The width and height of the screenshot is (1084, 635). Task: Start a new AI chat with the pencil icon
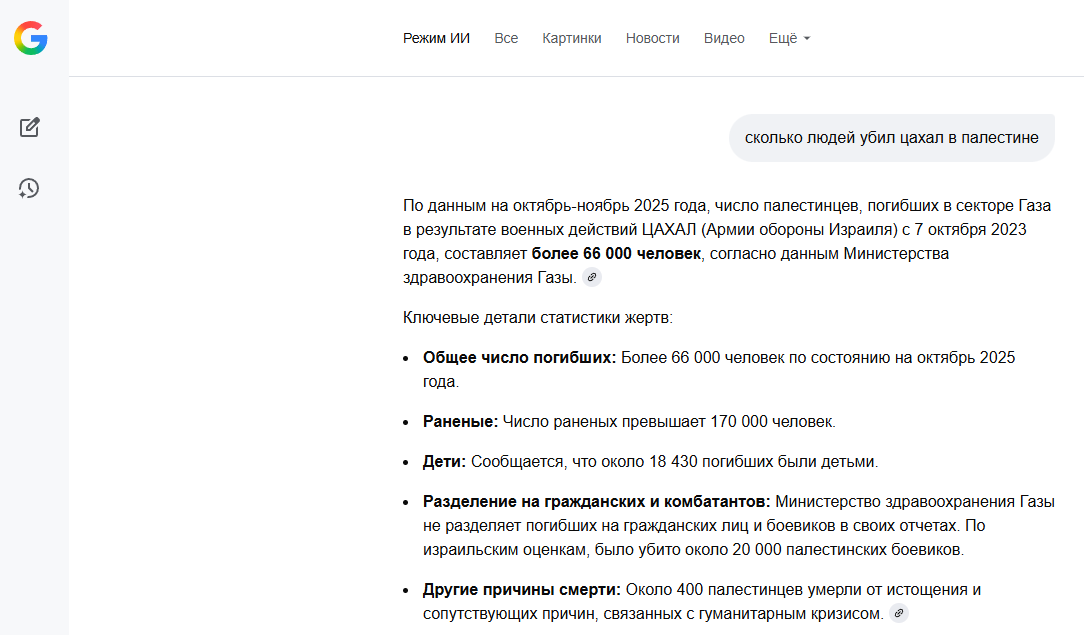tap(30, 127)
